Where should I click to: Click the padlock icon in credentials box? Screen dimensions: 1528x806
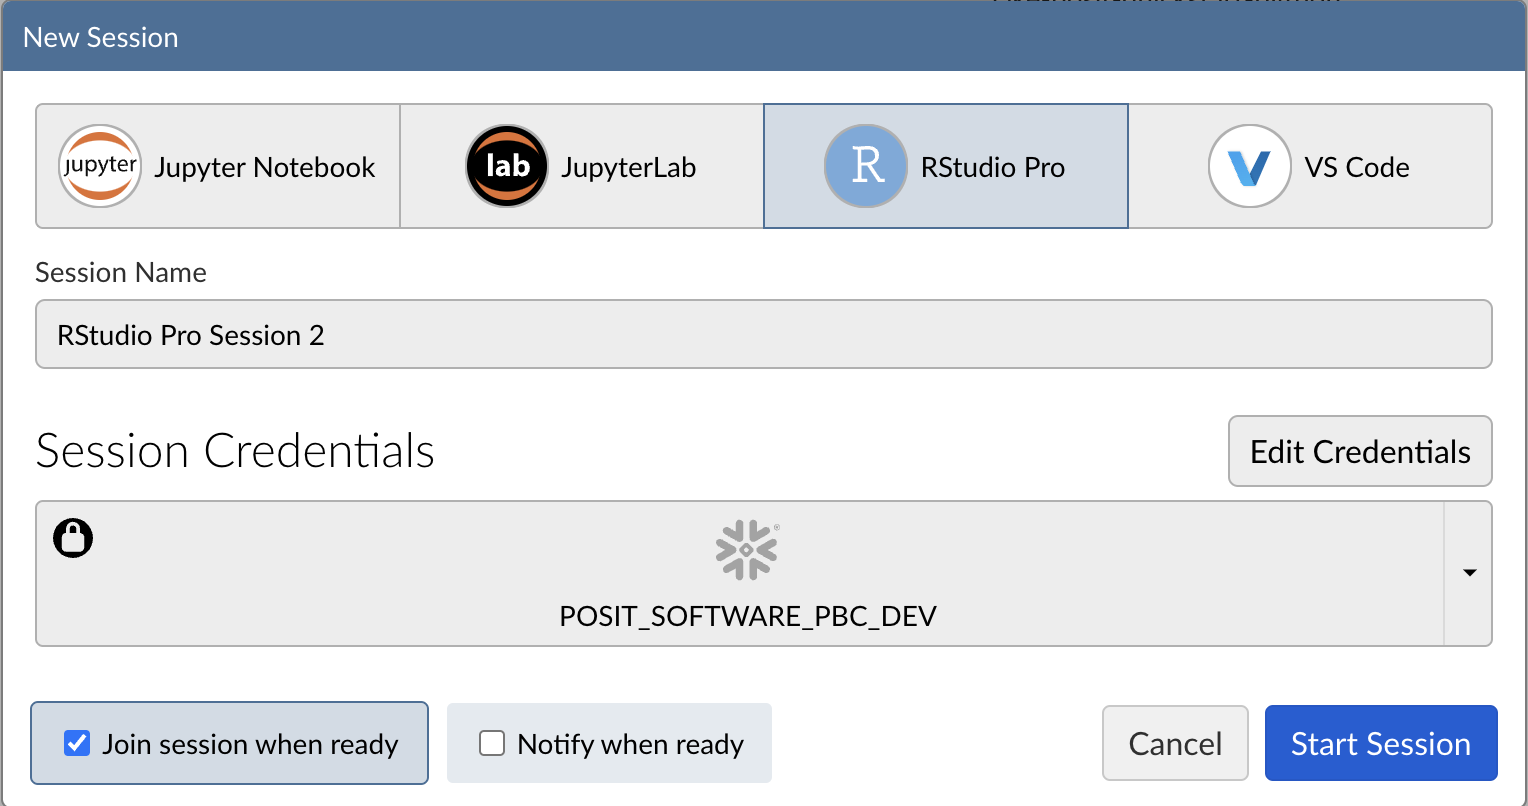point(73,538)
